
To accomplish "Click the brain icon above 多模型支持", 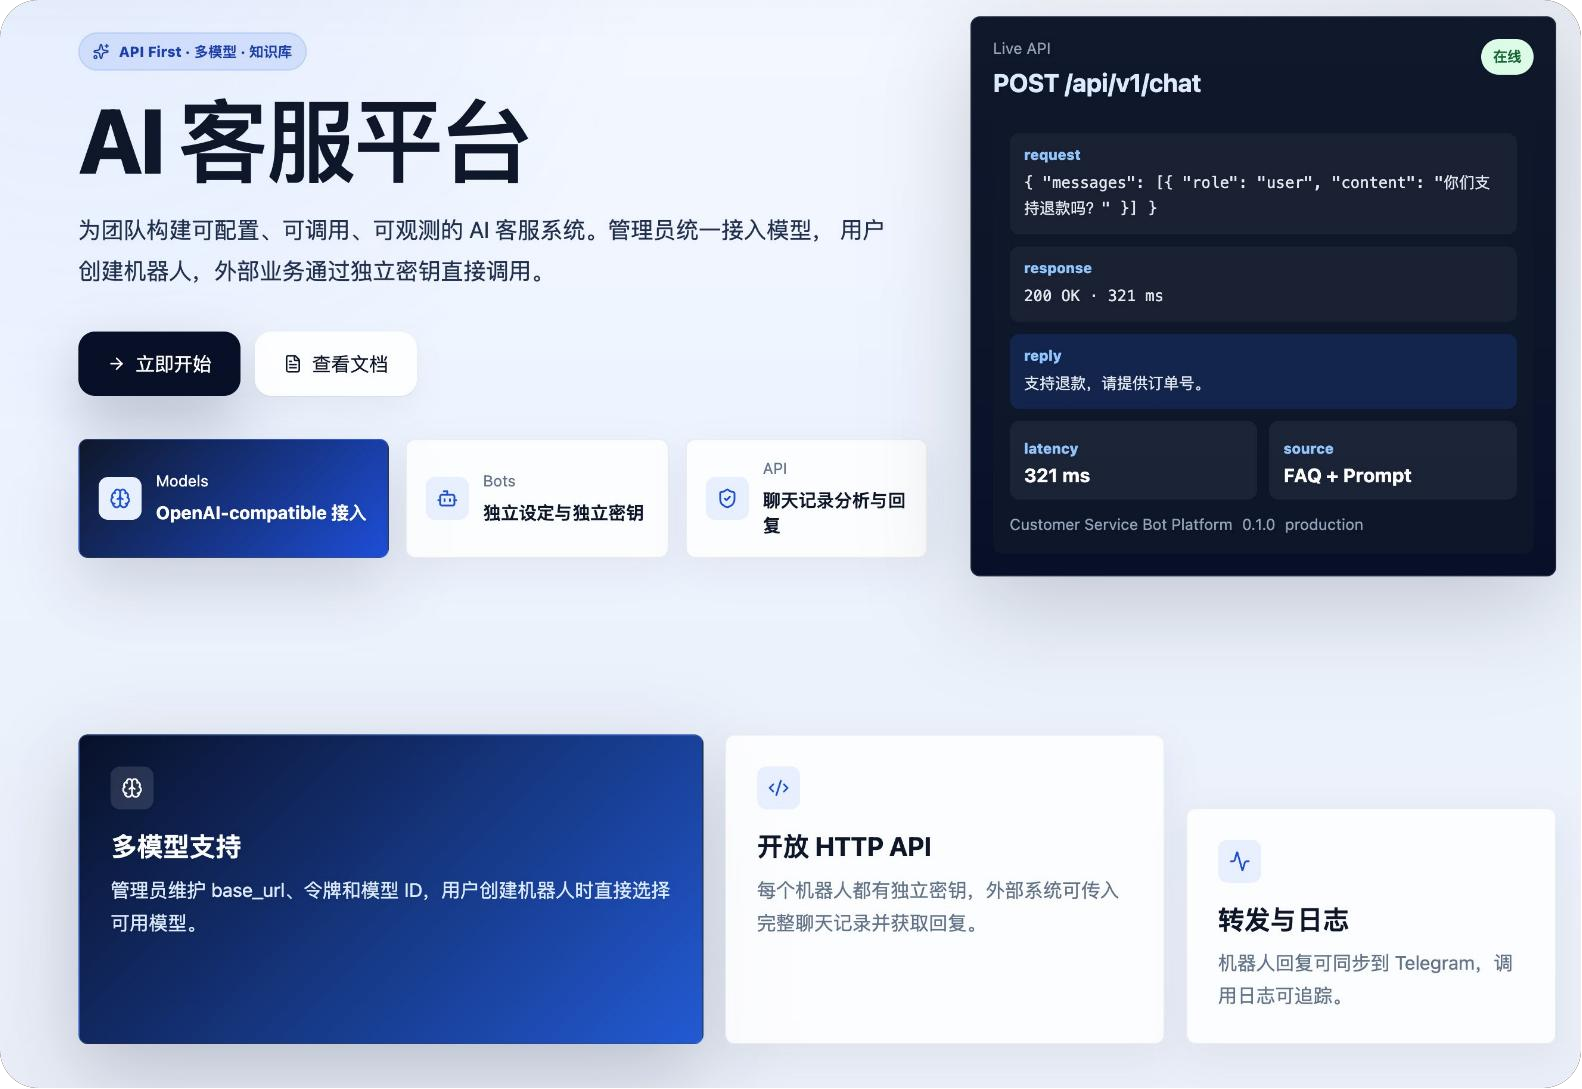I will [x=132, y=788].
